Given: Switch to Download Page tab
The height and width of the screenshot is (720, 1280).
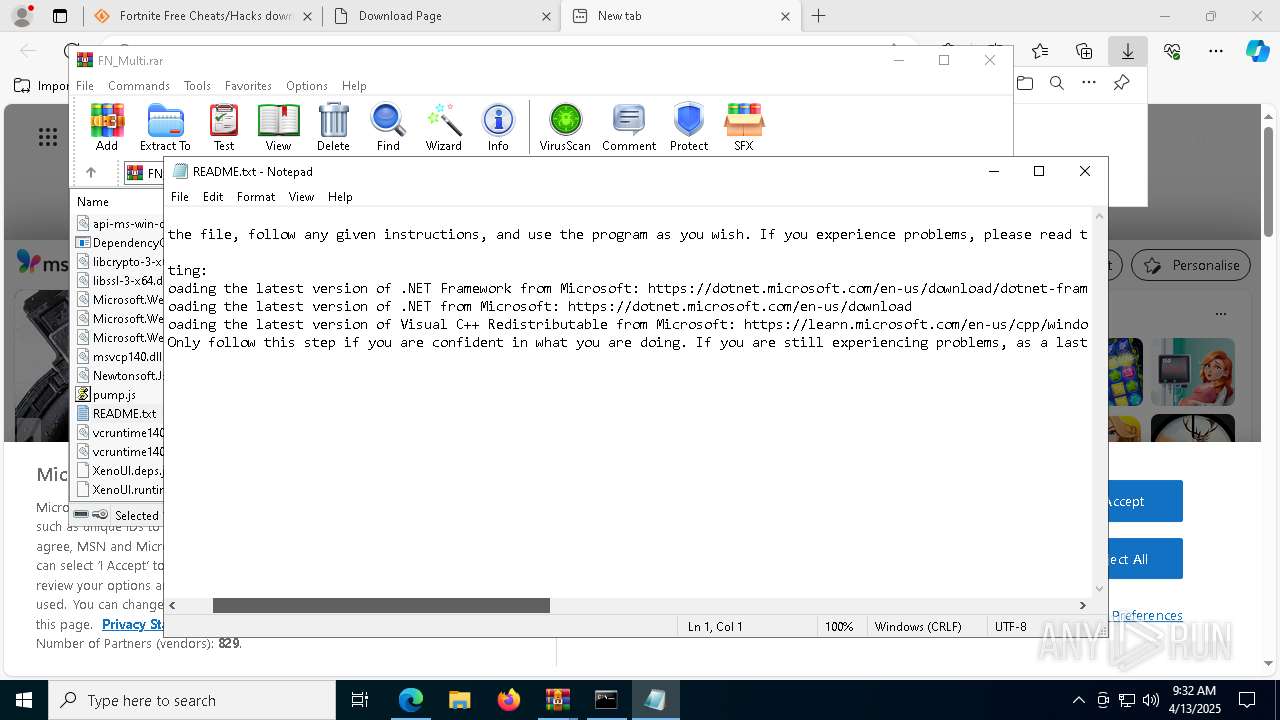Looking at the screenshot, I should point(440,16).
